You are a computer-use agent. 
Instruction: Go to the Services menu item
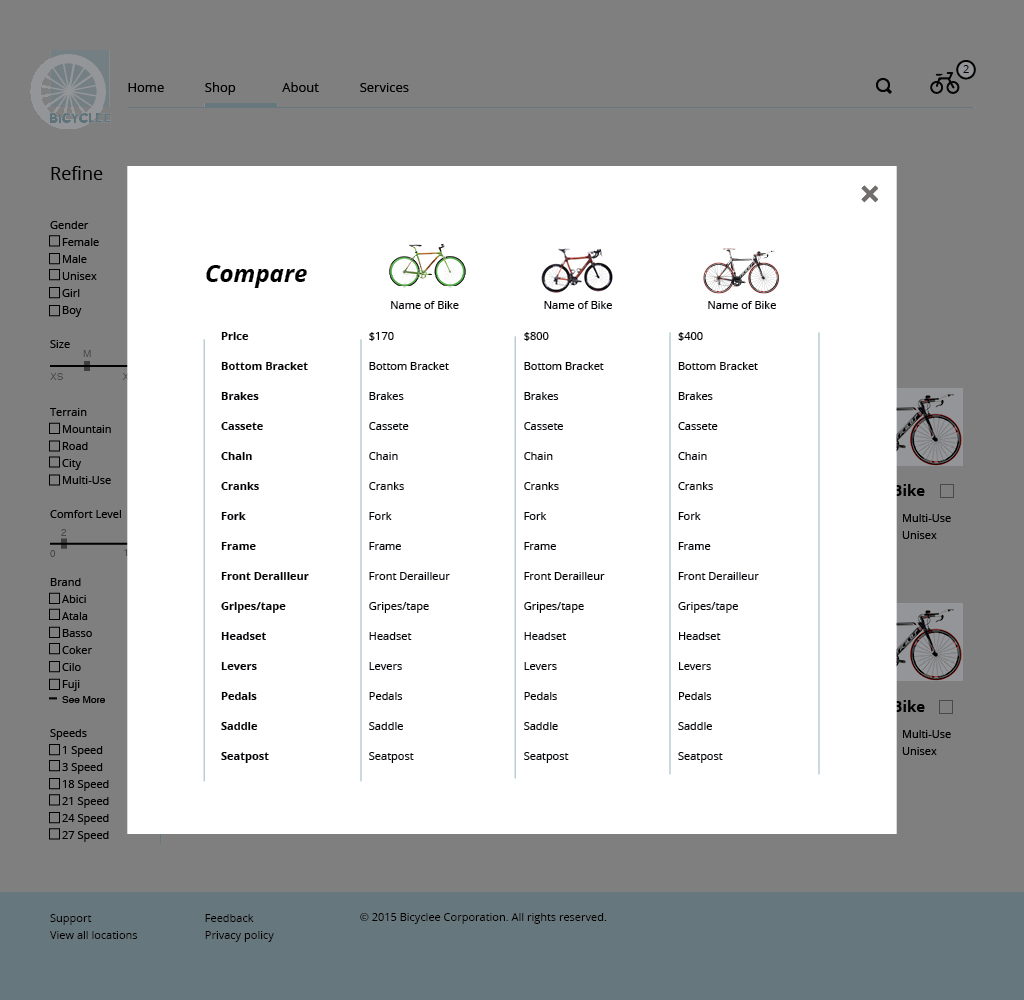point(384,87)
